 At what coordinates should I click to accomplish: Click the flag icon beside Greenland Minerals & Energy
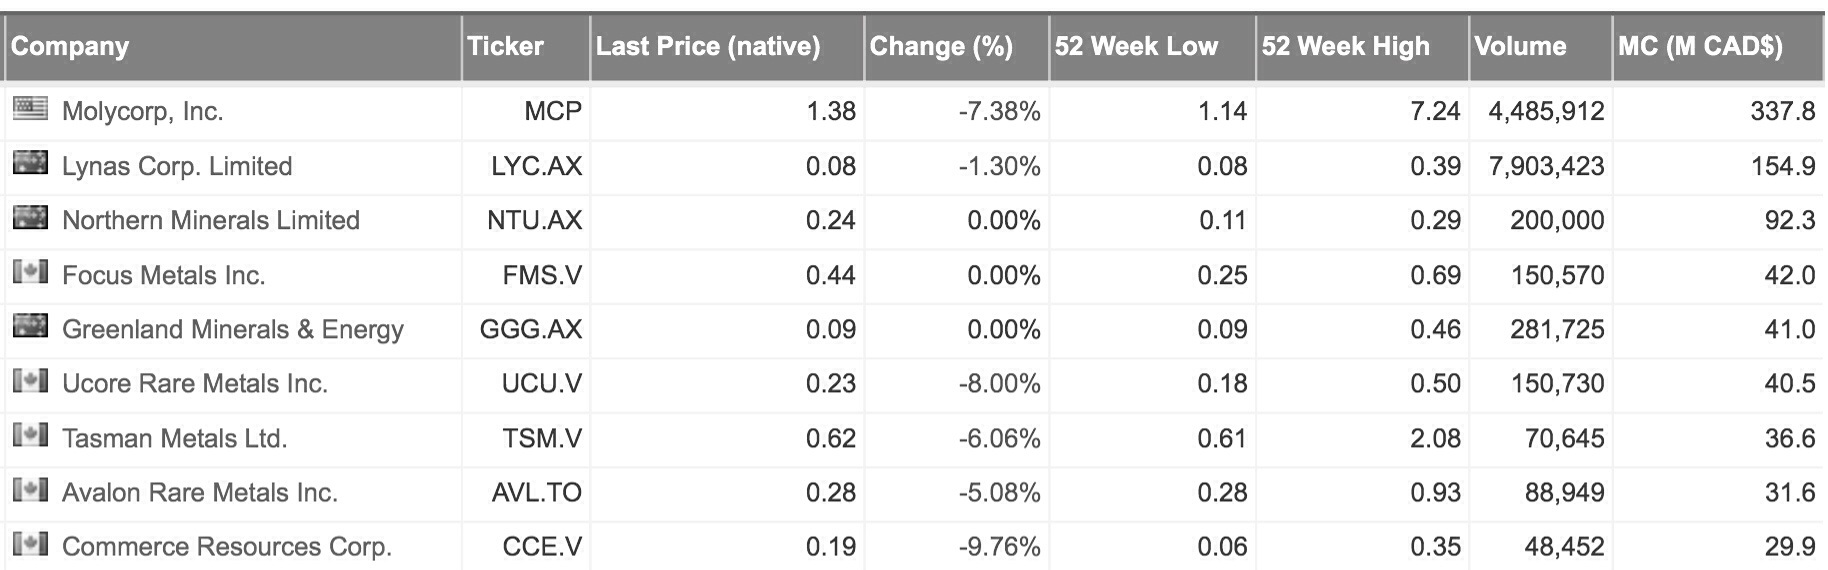pos(30,327)
